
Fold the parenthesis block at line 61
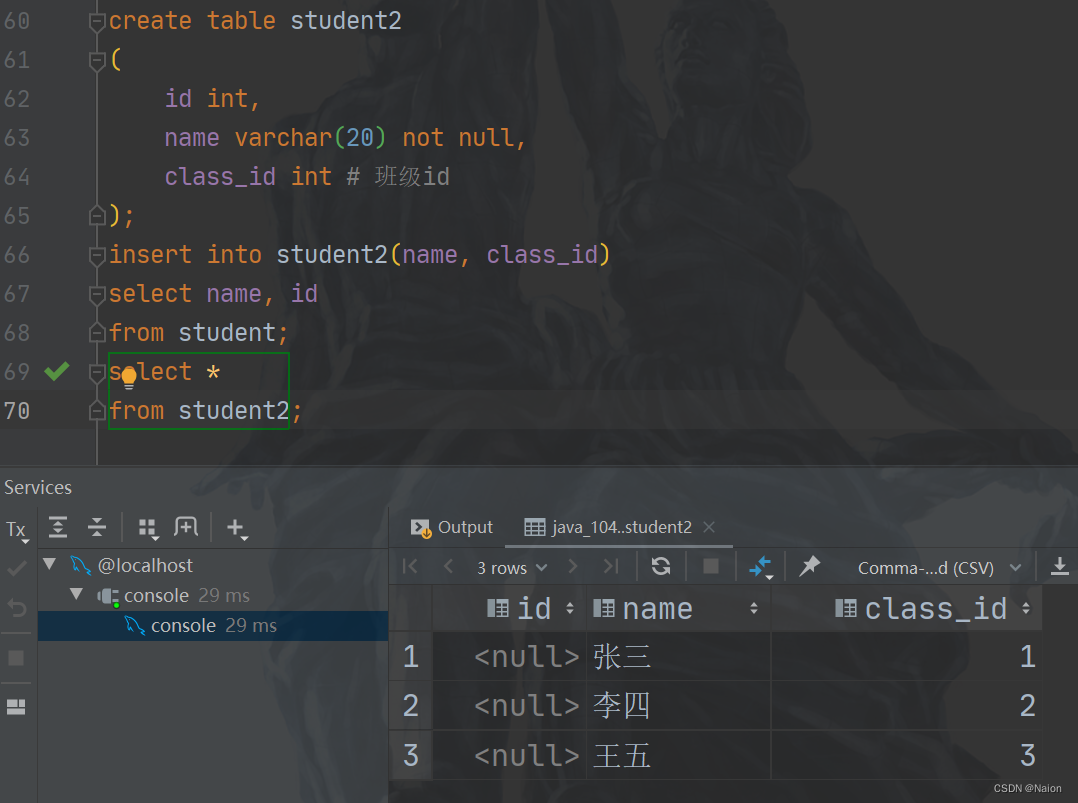[x=96, y=61]
